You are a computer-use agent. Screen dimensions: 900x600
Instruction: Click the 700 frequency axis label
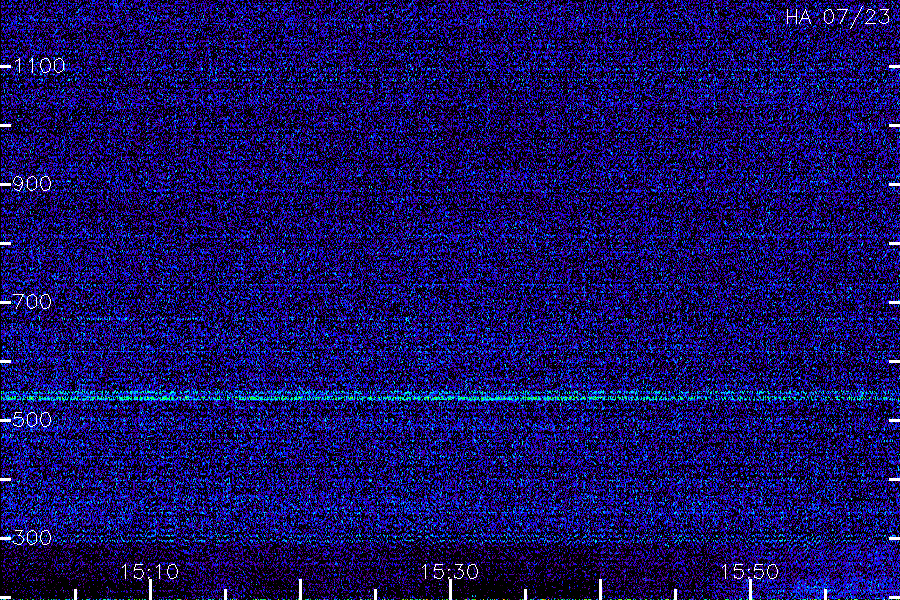32,302
